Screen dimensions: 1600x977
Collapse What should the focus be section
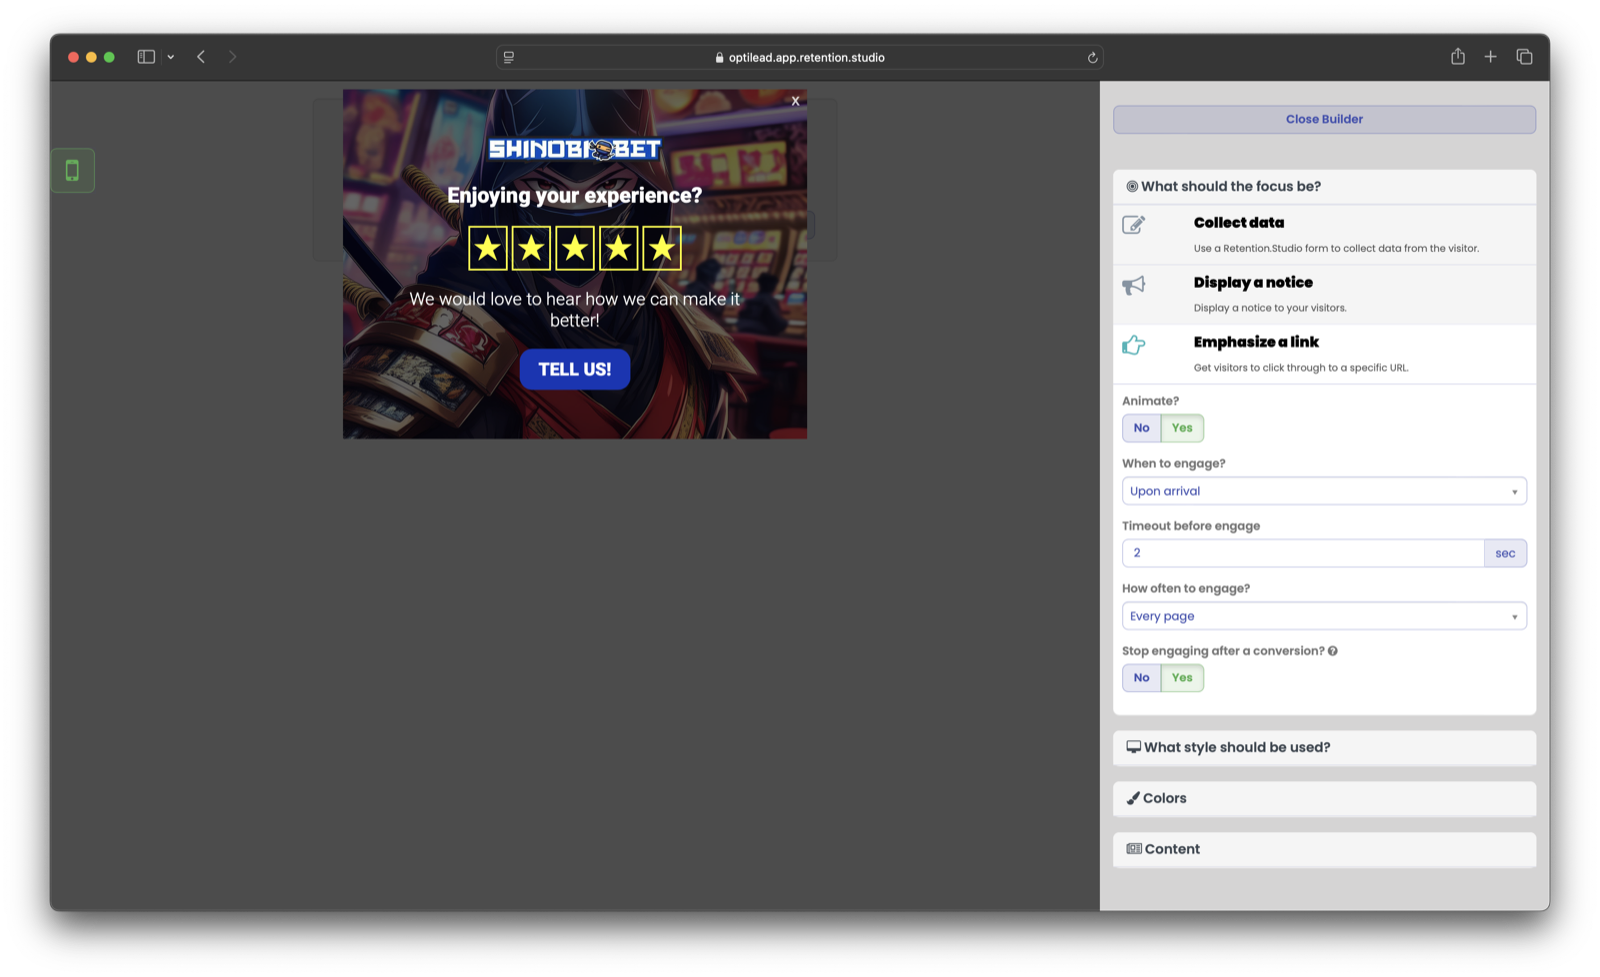pyautogui.click(x=1324, y=187)
